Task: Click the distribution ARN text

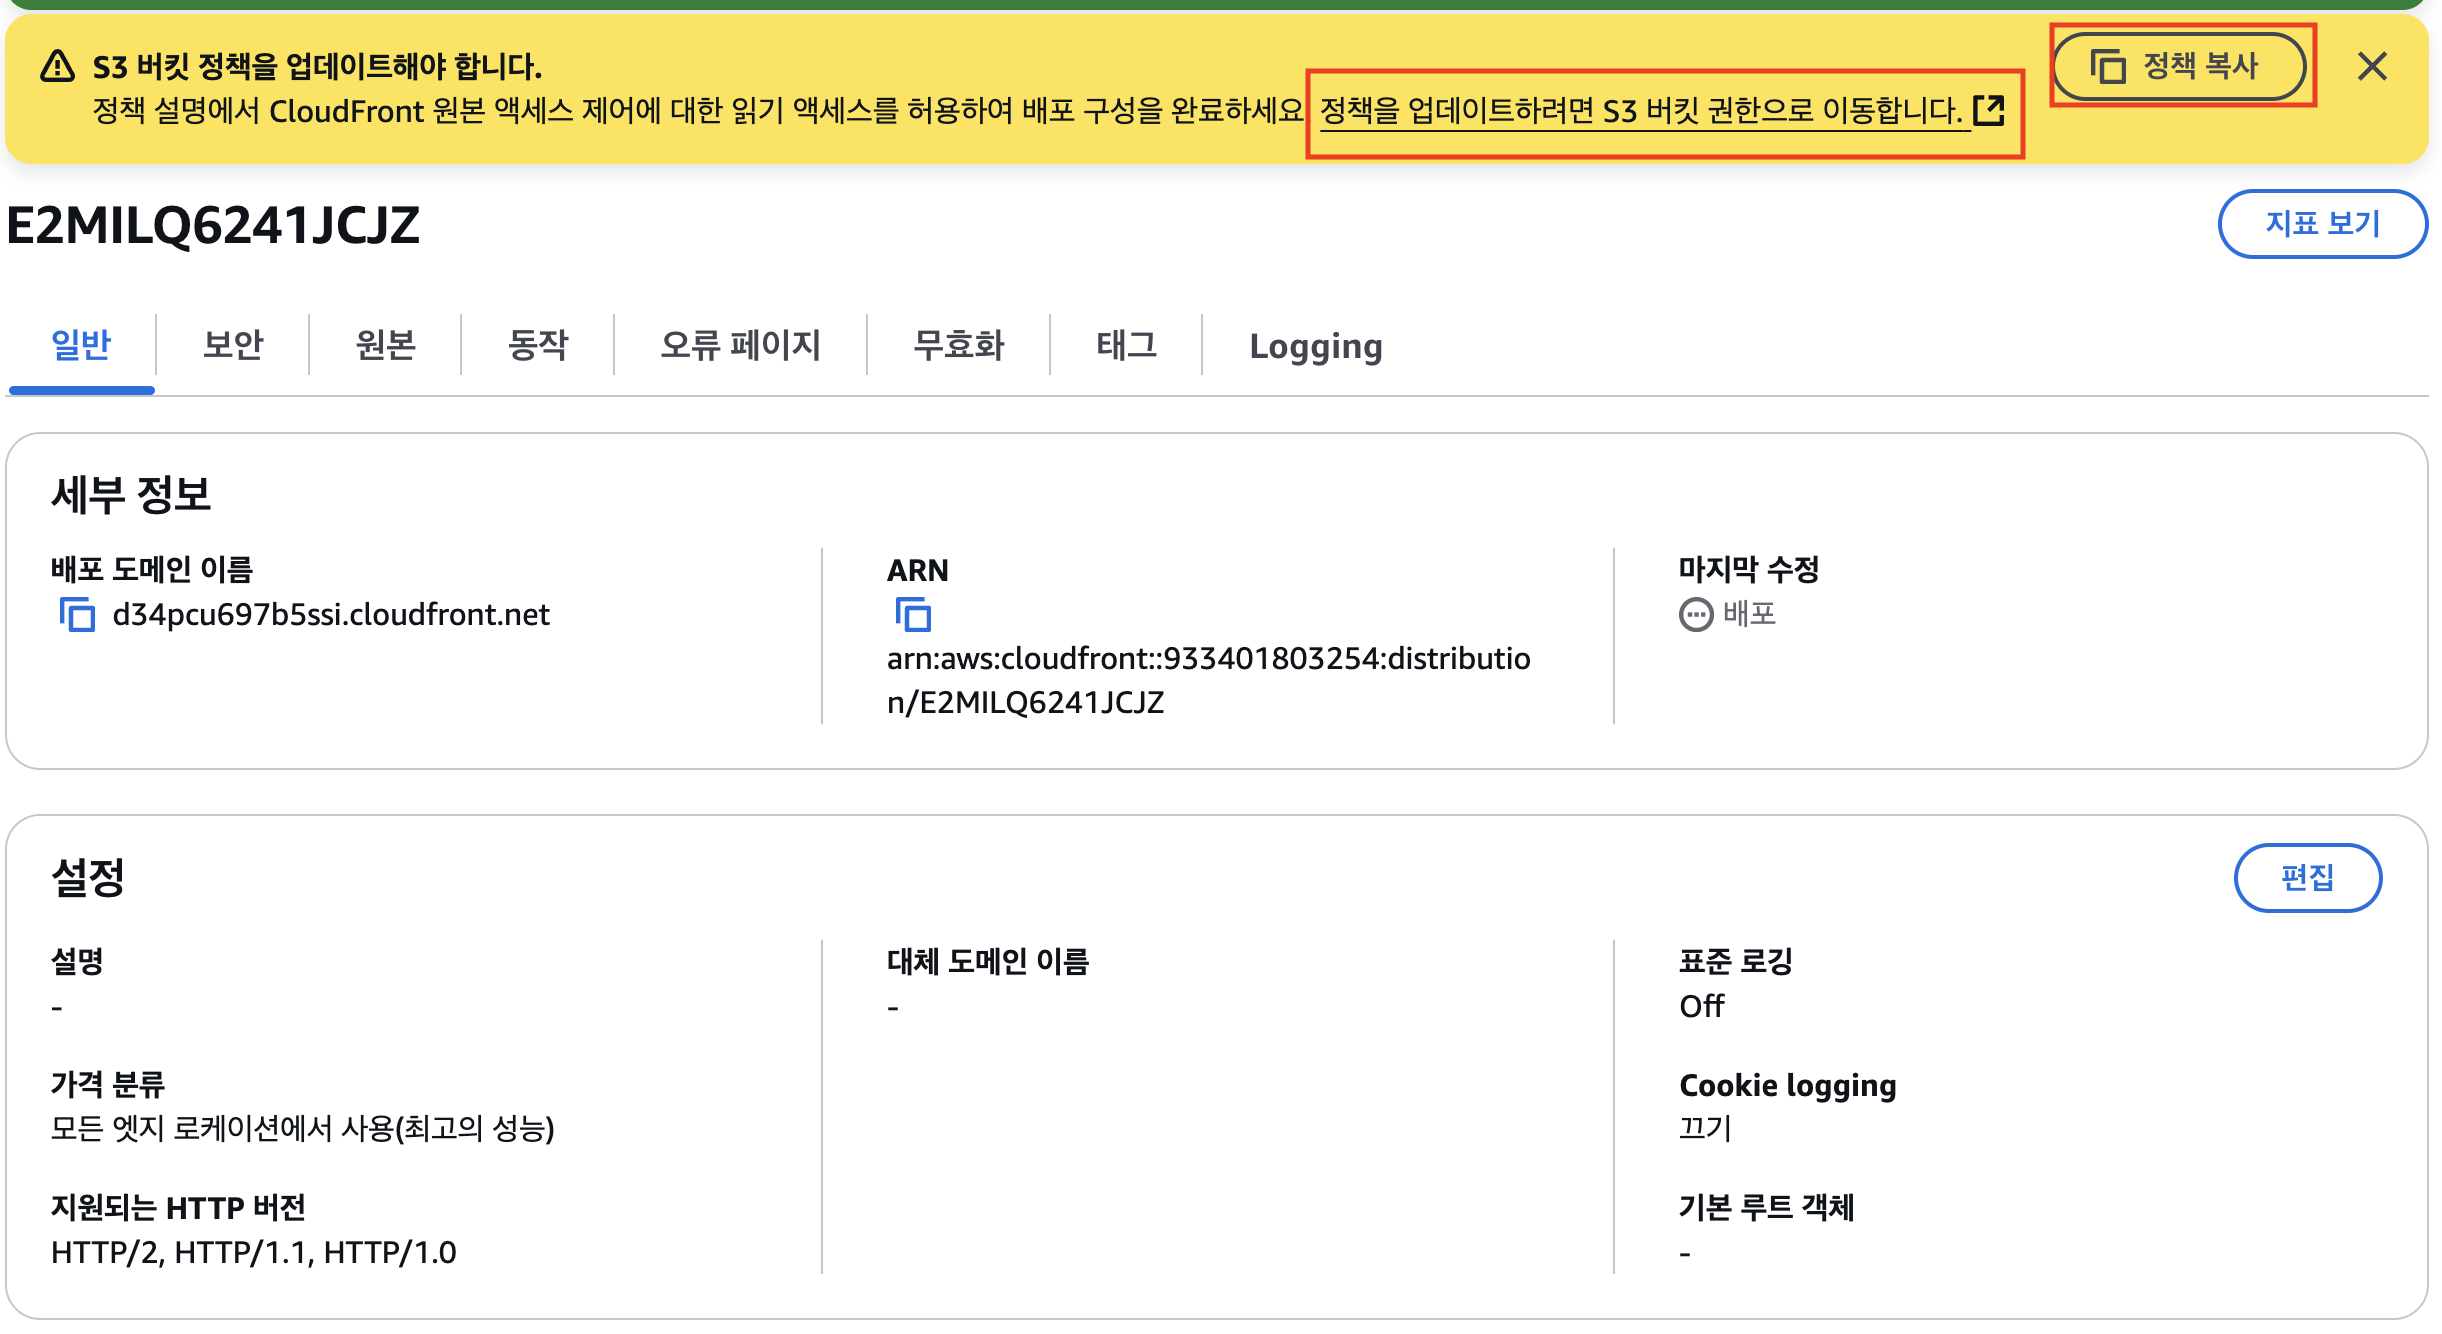Action: 1208,680
